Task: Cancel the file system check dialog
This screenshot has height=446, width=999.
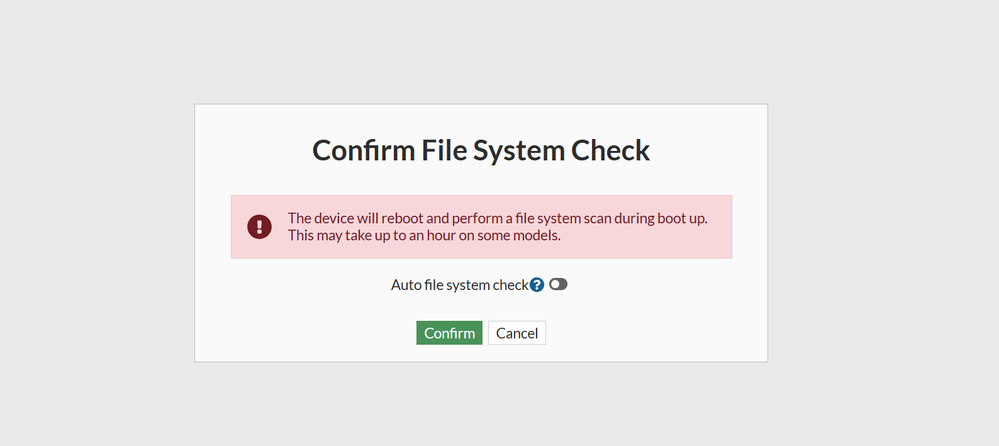Action: click(517, 333)
